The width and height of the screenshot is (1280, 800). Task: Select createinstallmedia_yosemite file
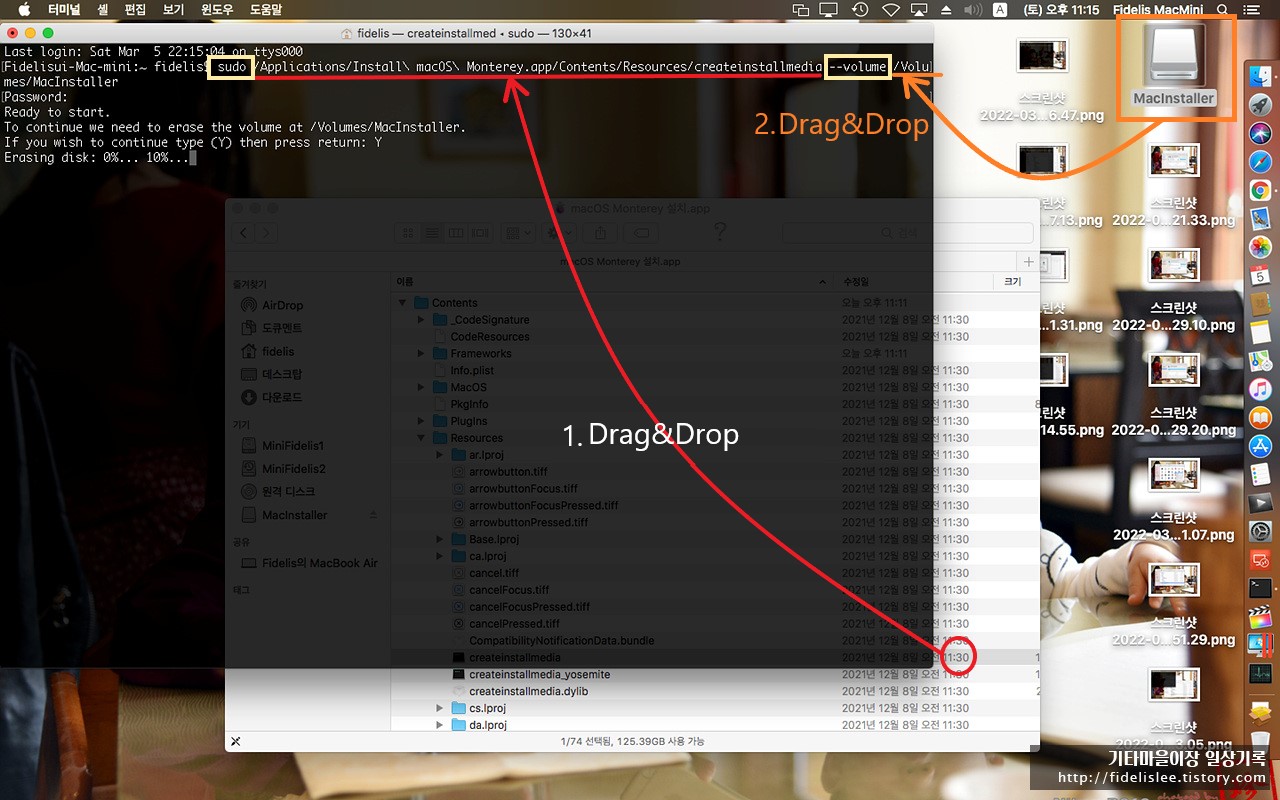click(x=539, y=675)
